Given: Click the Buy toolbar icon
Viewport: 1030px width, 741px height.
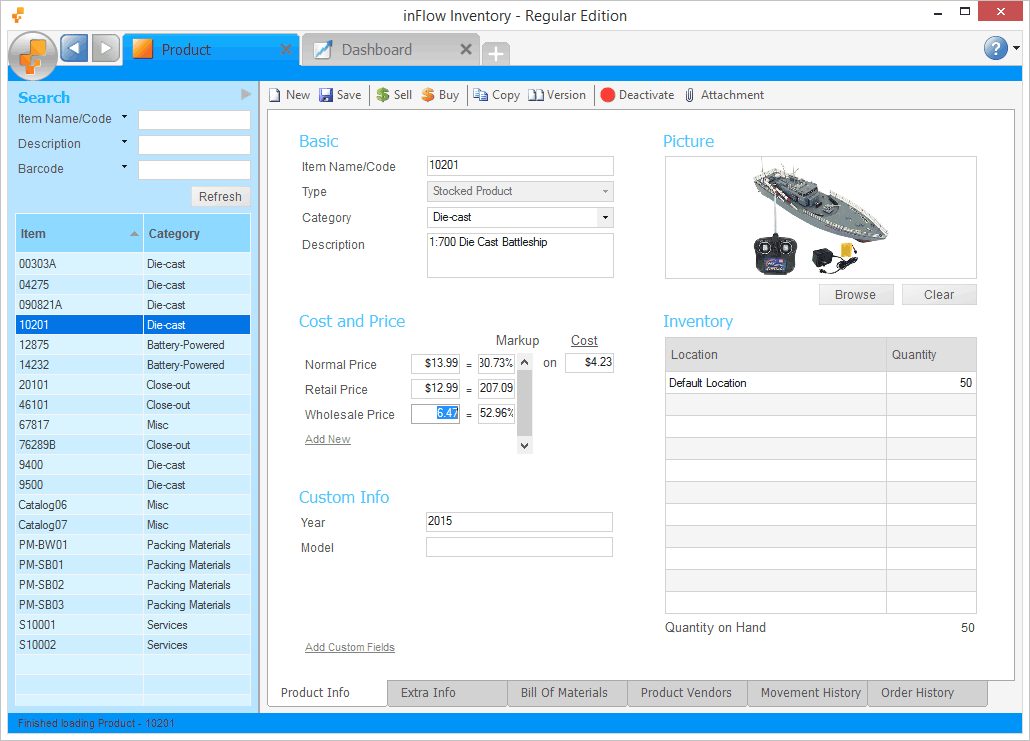Looking at the screenshot, I should 428,95.
